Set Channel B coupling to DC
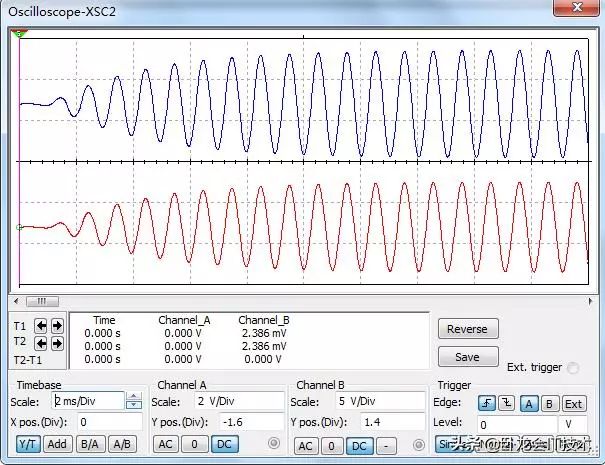The height and width of the screenshot is (465, 605). click(x=359, y=446)
